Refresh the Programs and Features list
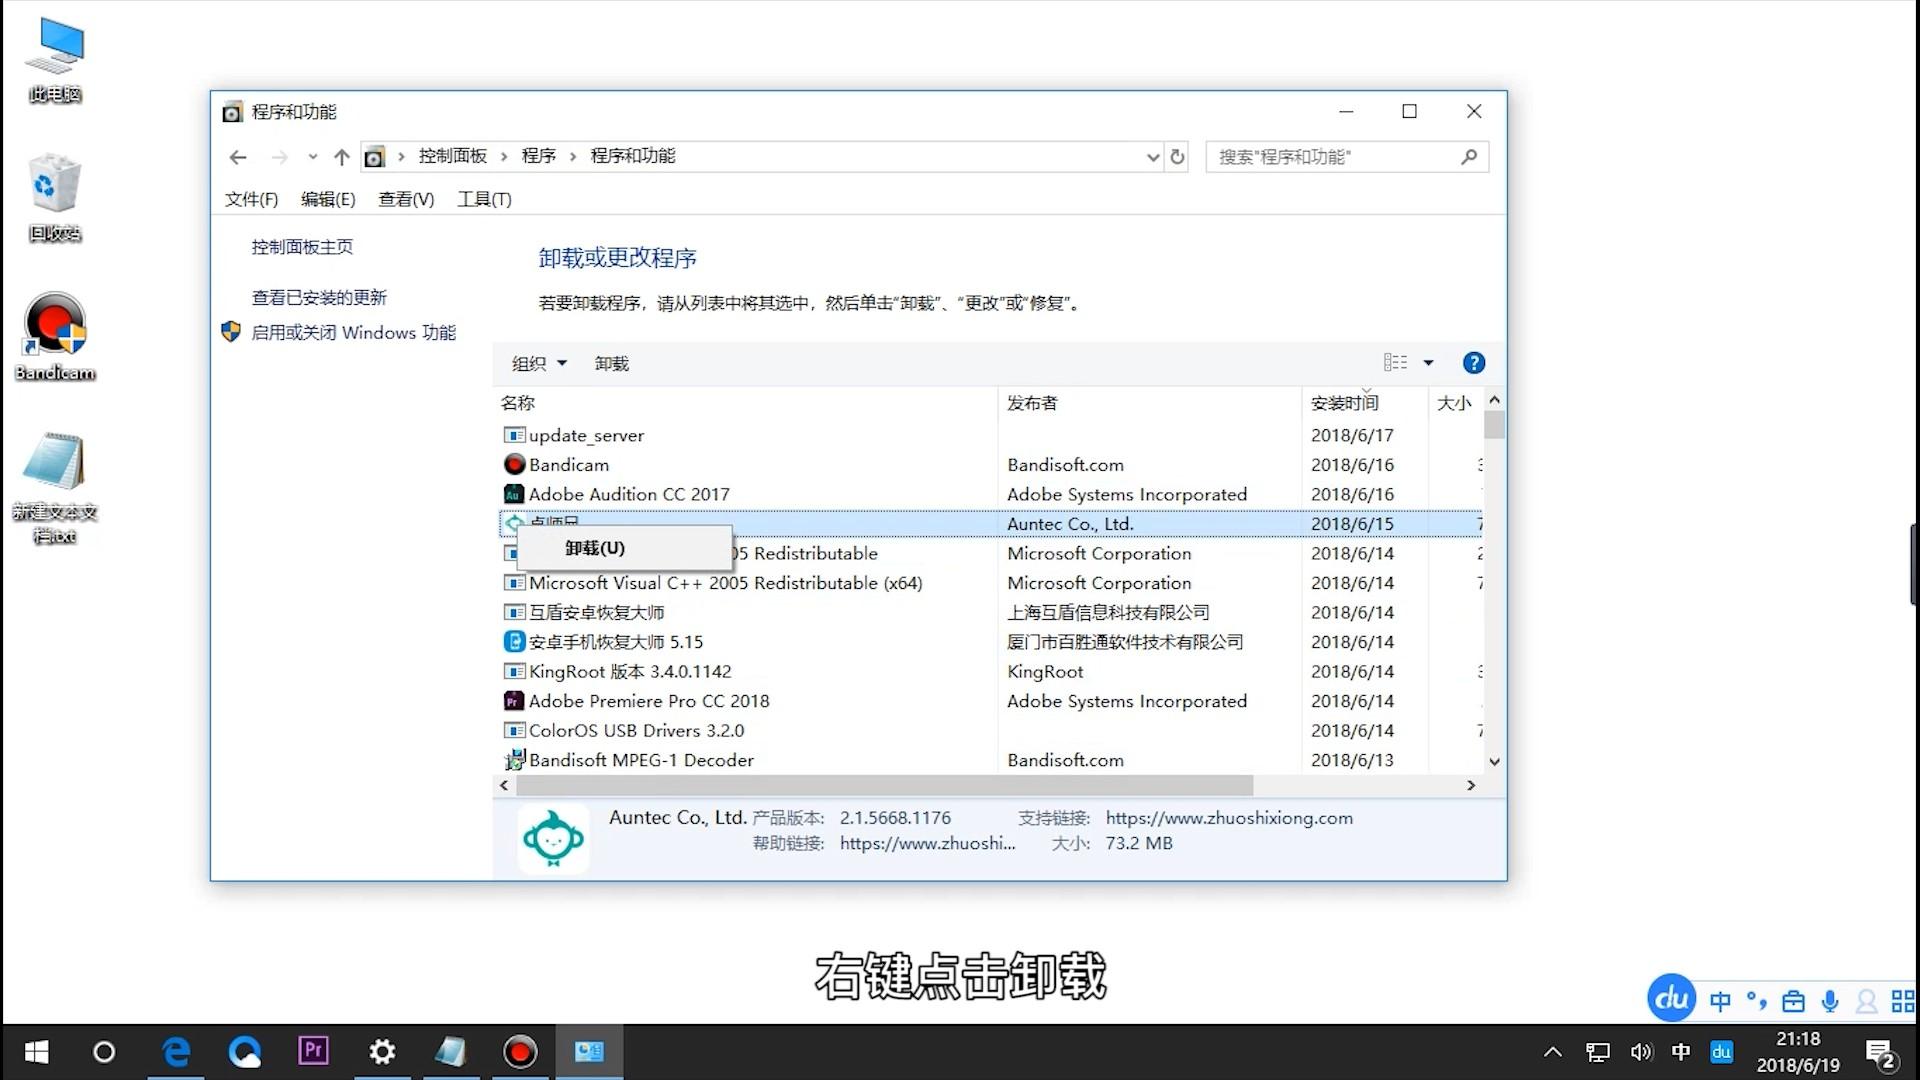The width and height of the screenshot is (1920, 1080). tap(1177, 157)
